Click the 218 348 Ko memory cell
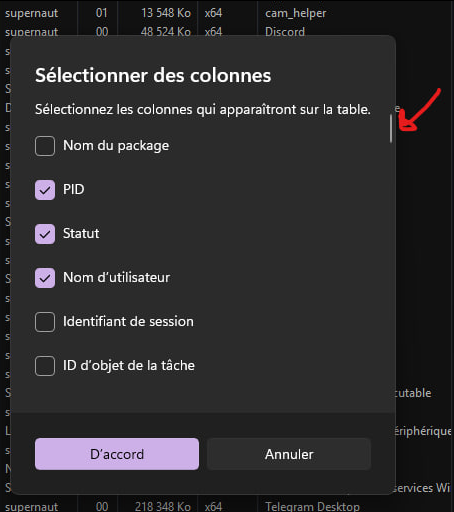This screenshot has width=454, height=512. tap(163, 507)
